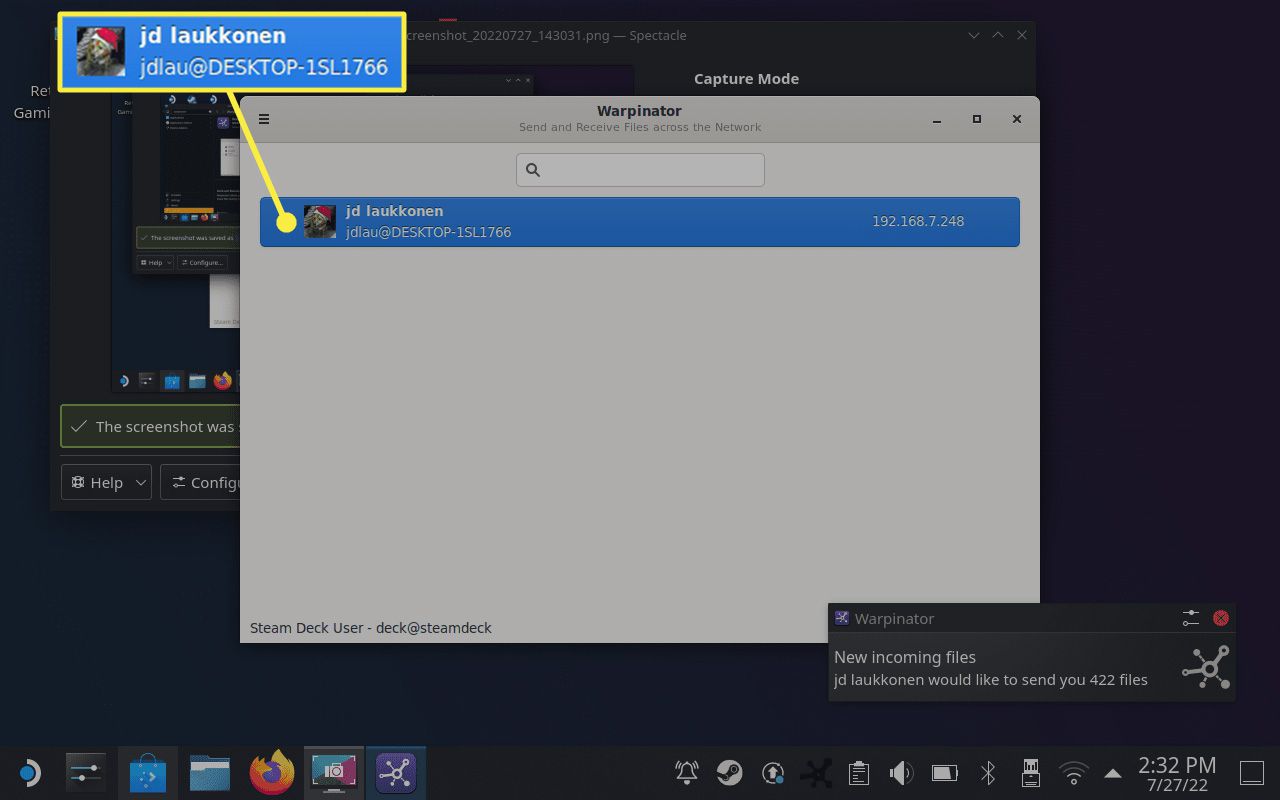The height and width of the screenshot is (800, 1280).
Task: Open the application launcher on the taskbar
Action: click(x=29, y=773)
